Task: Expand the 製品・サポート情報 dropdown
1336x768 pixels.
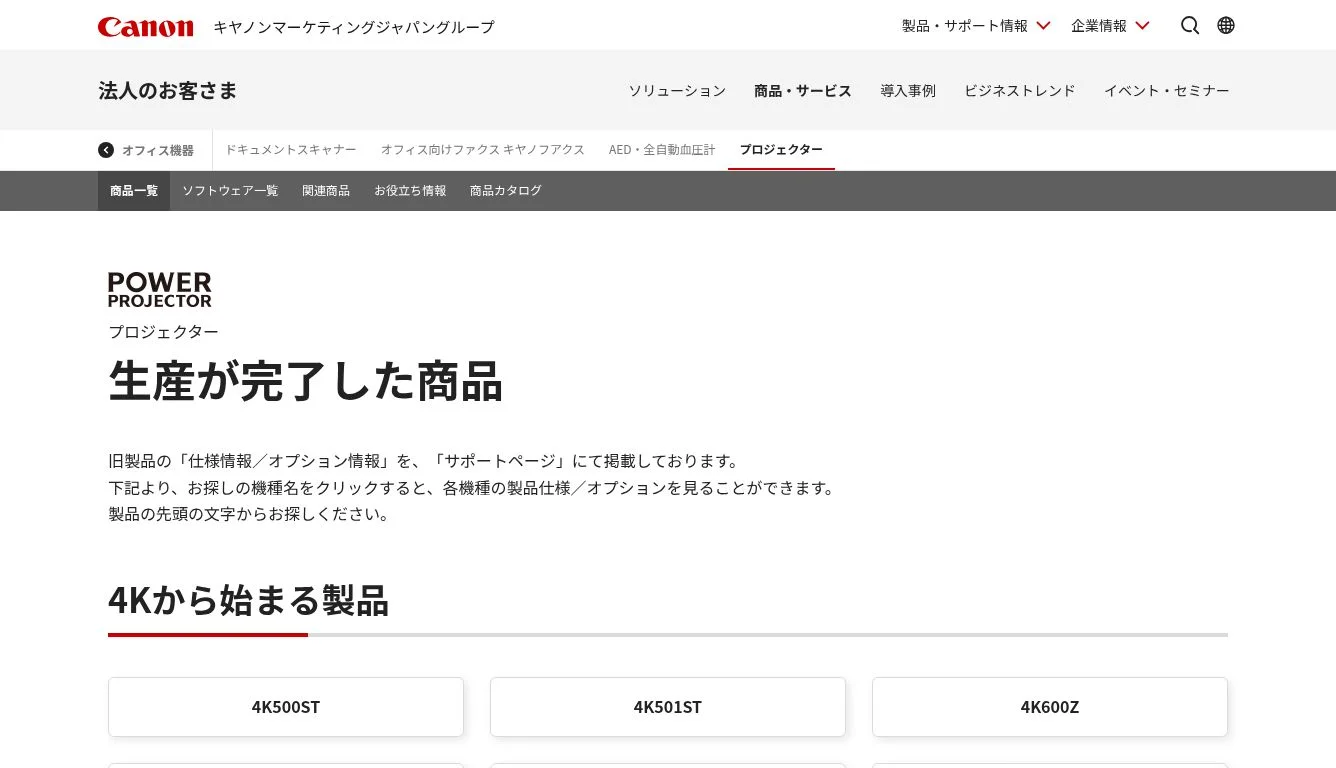Action: [976, 26]
